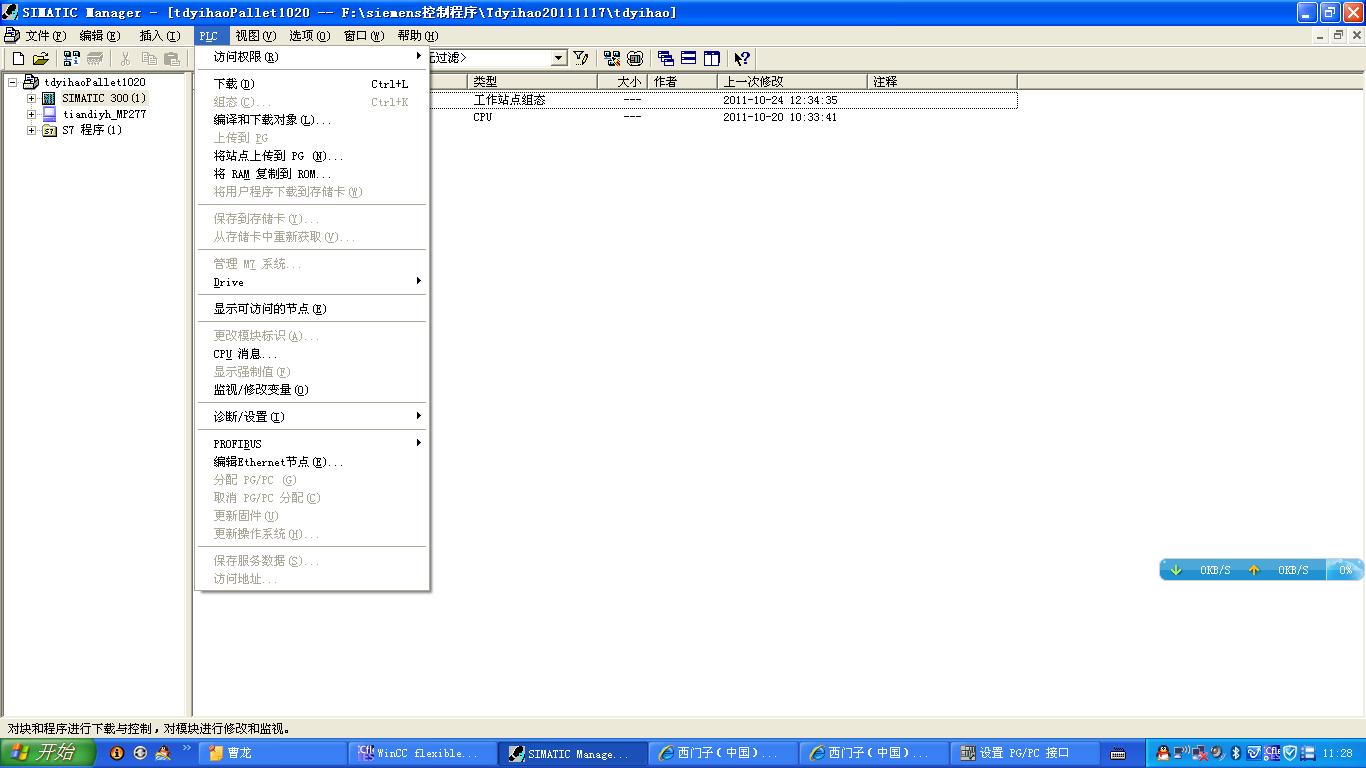Choose 编译和下载对象(L)... menu entry
1366x768 pixels.
pos(313,120)
